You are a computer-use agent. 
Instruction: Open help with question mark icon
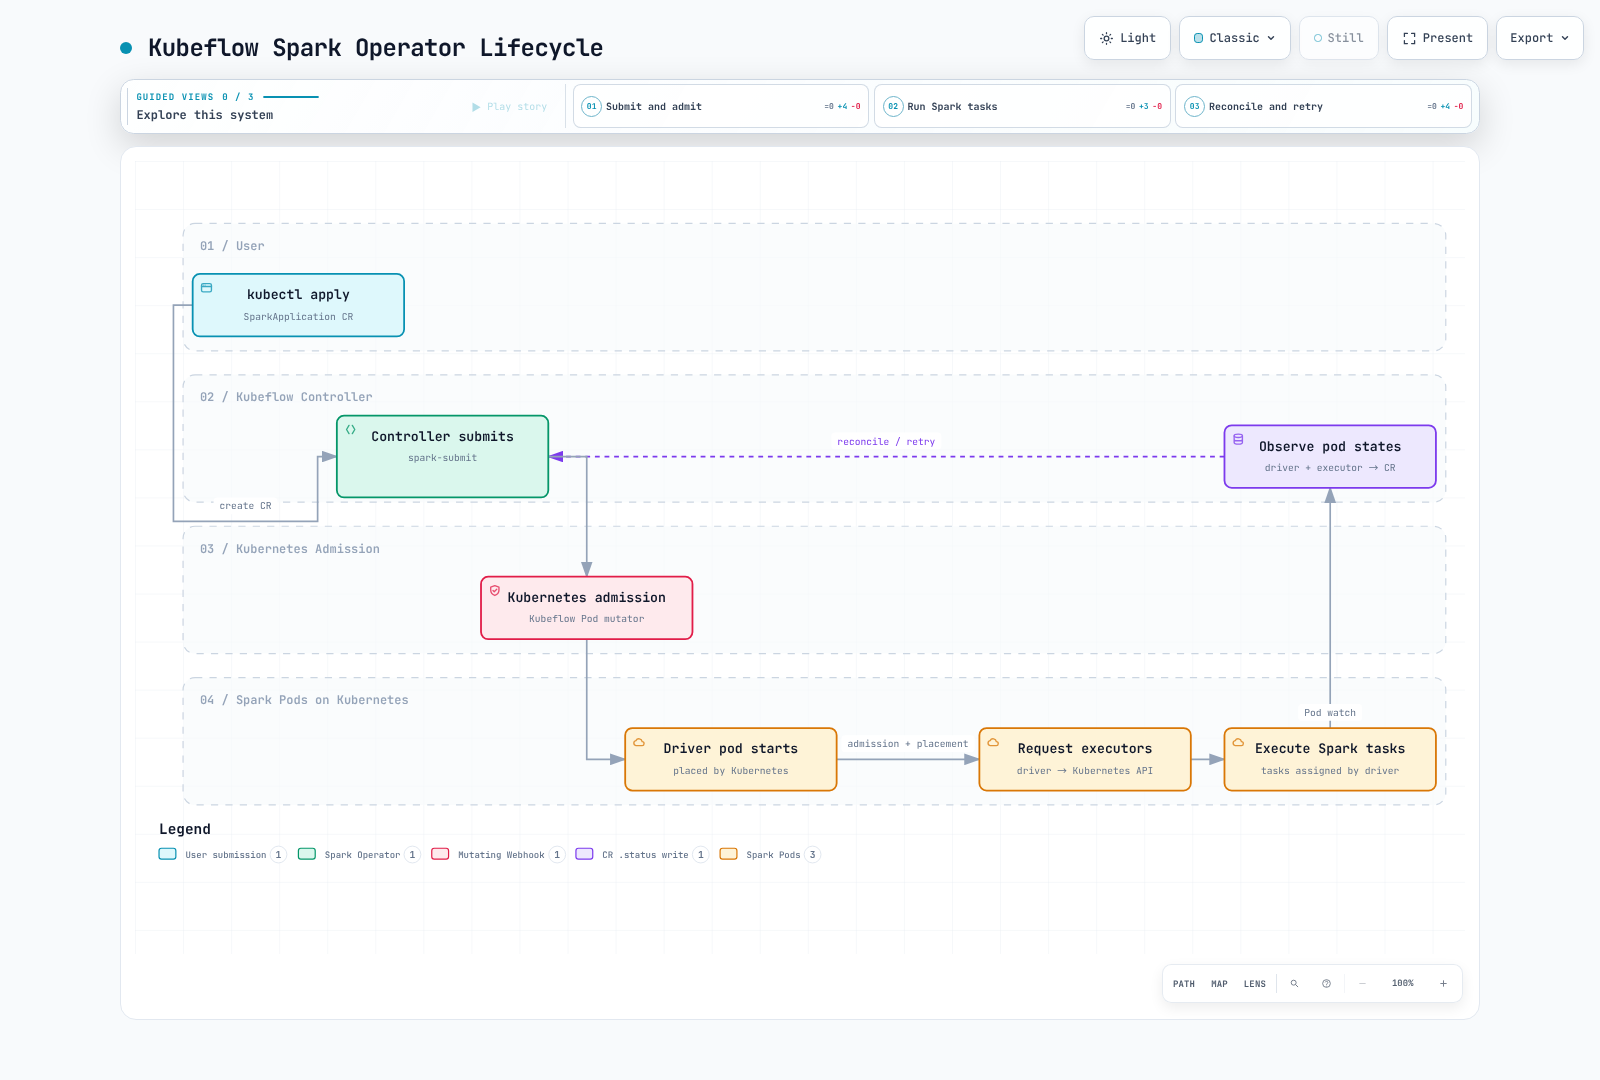(1327, 984)
